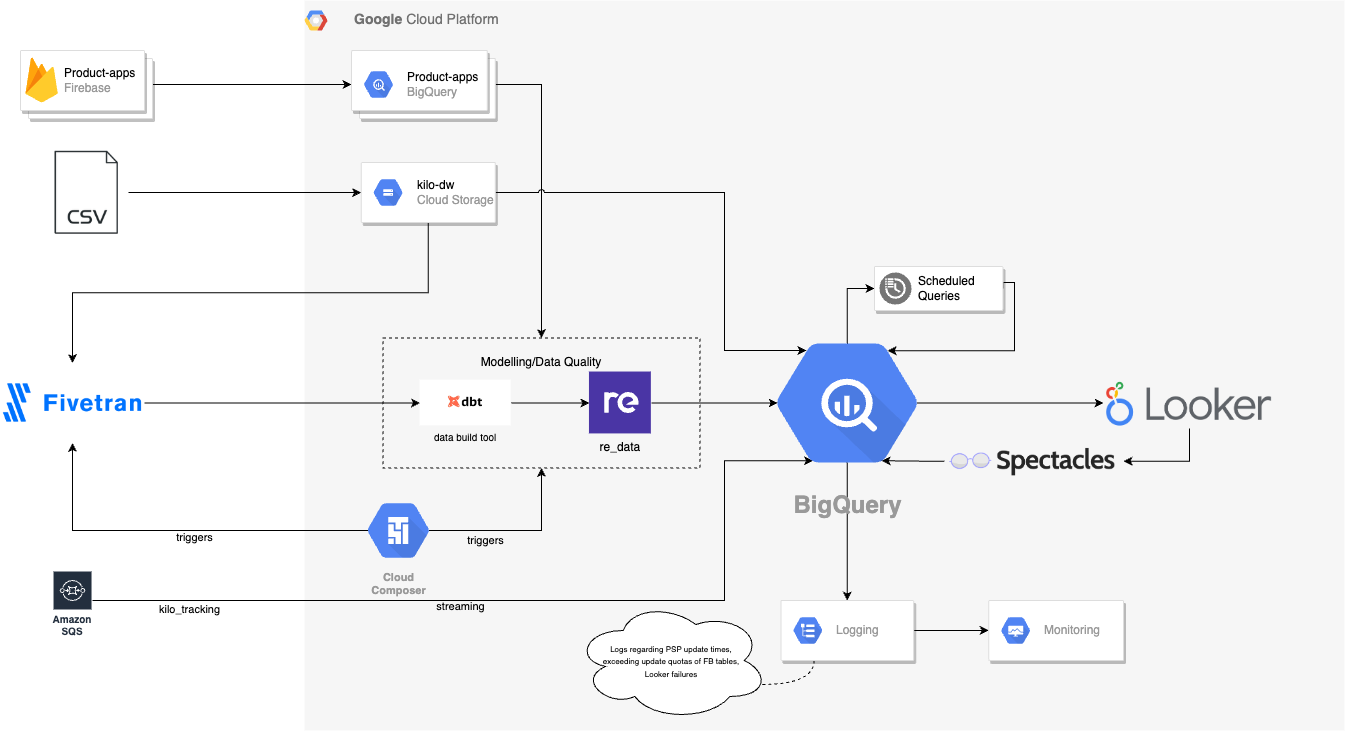Click the Product-apps BigQuery icon
The width and height of the screenshot is (1345, 732).
[x=380, y=85]
